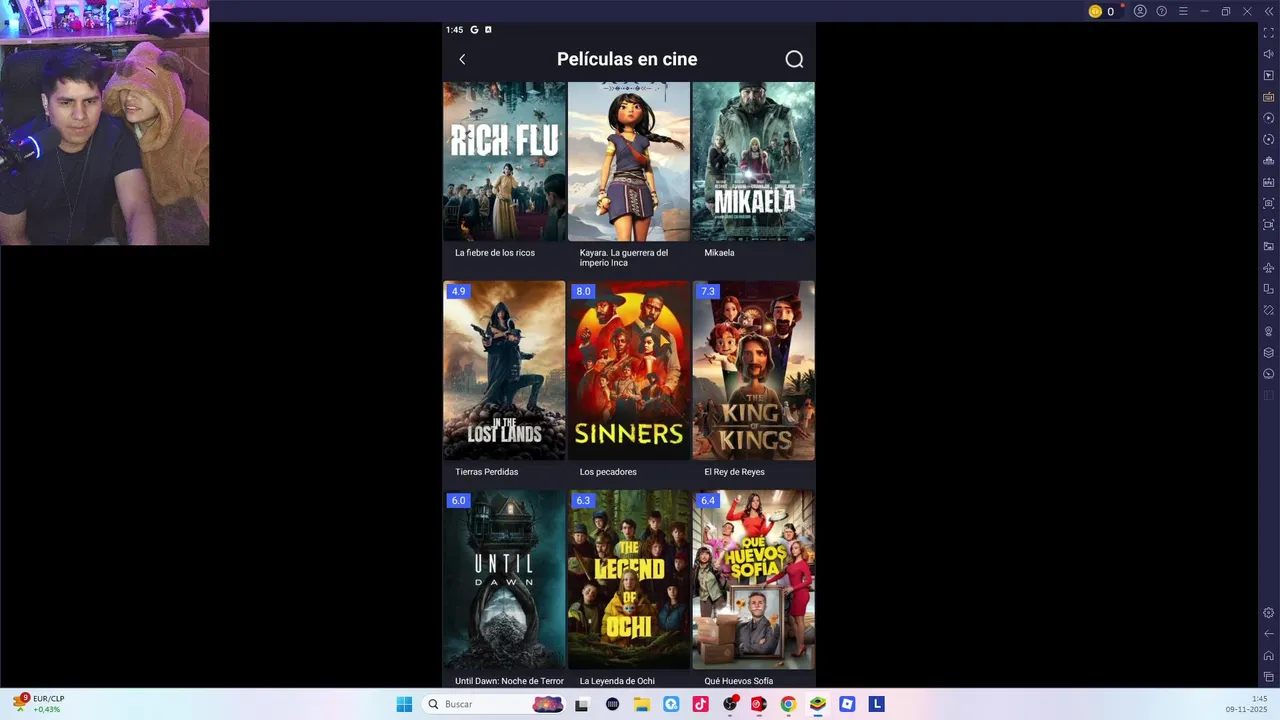Open The King of Kings poster
1280x720 pixels.
753,370
